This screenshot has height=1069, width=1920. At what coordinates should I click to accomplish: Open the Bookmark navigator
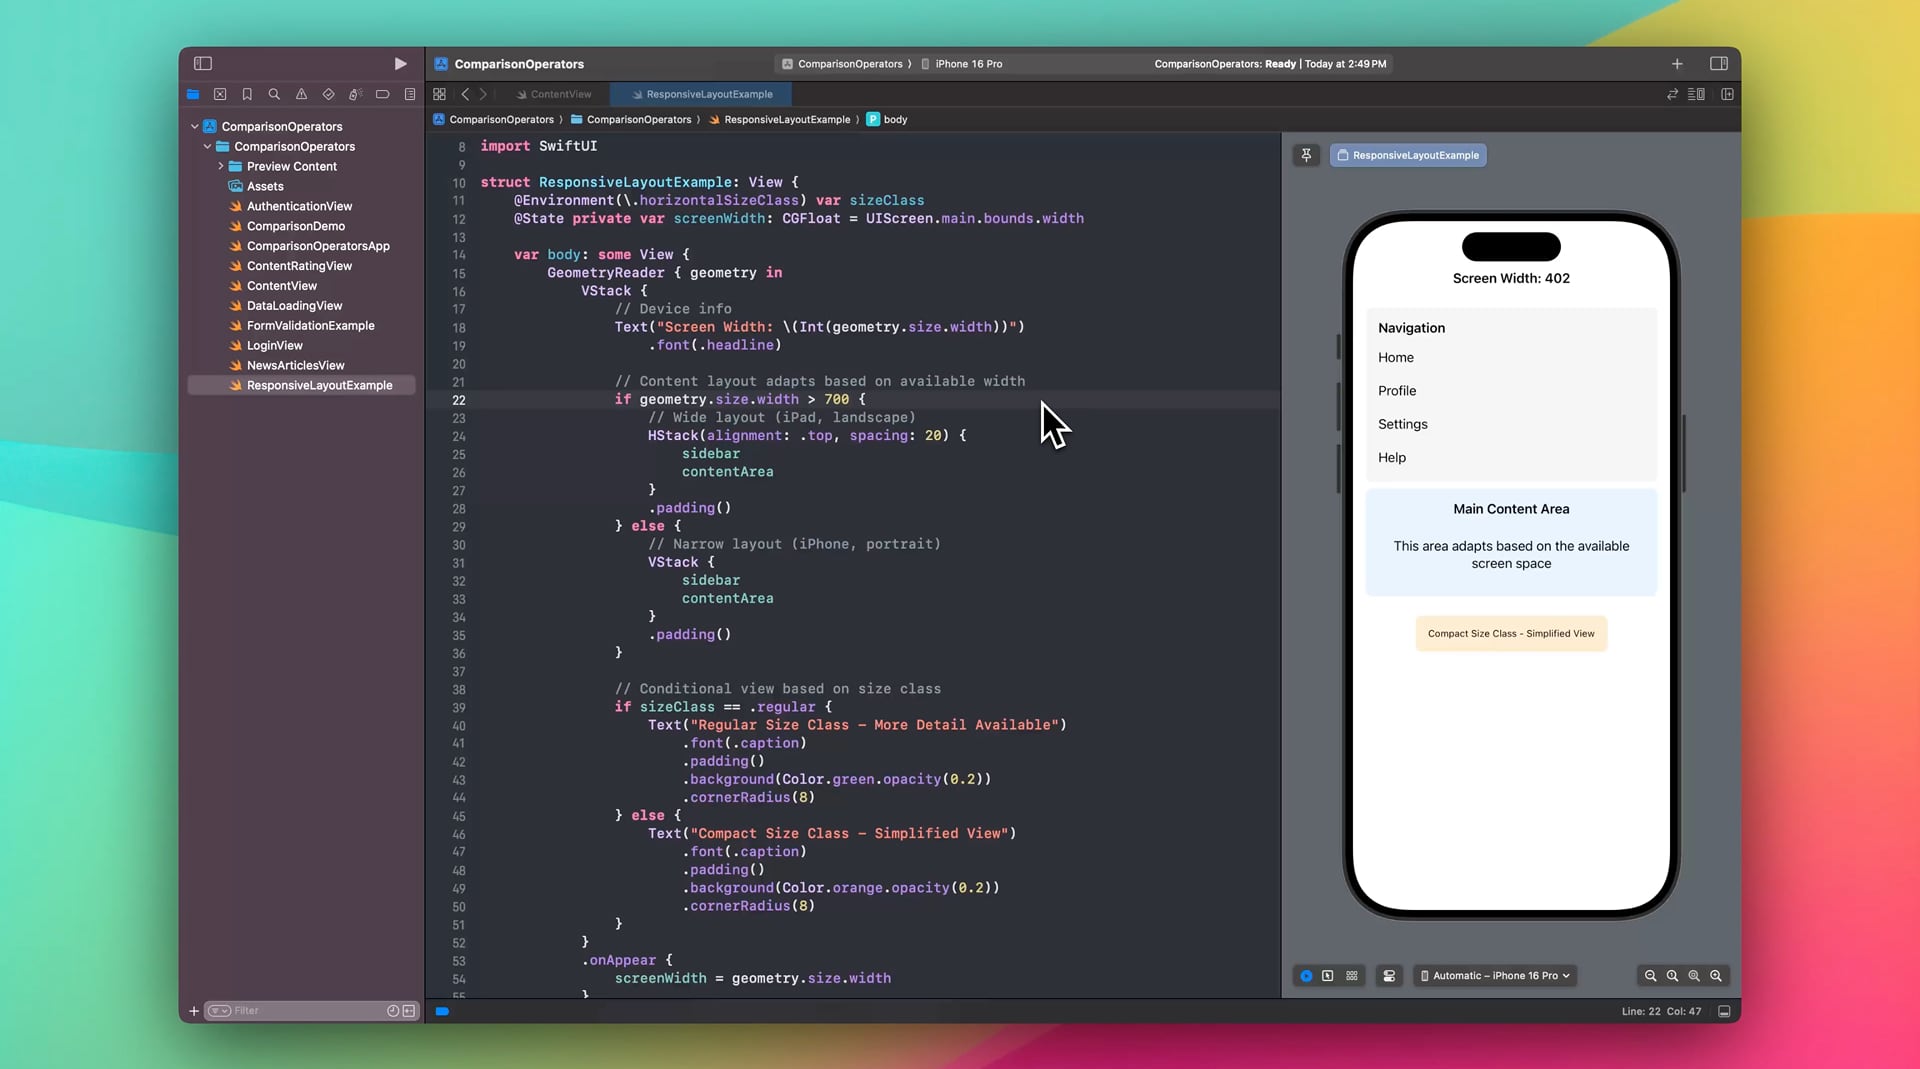(247, 94)
